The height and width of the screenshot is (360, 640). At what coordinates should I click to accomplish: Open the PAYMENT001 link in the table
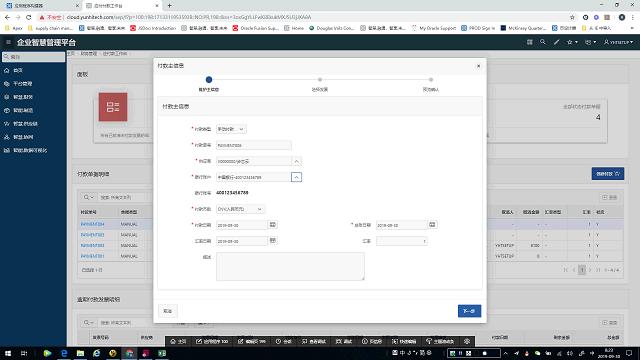pos(92,256)
